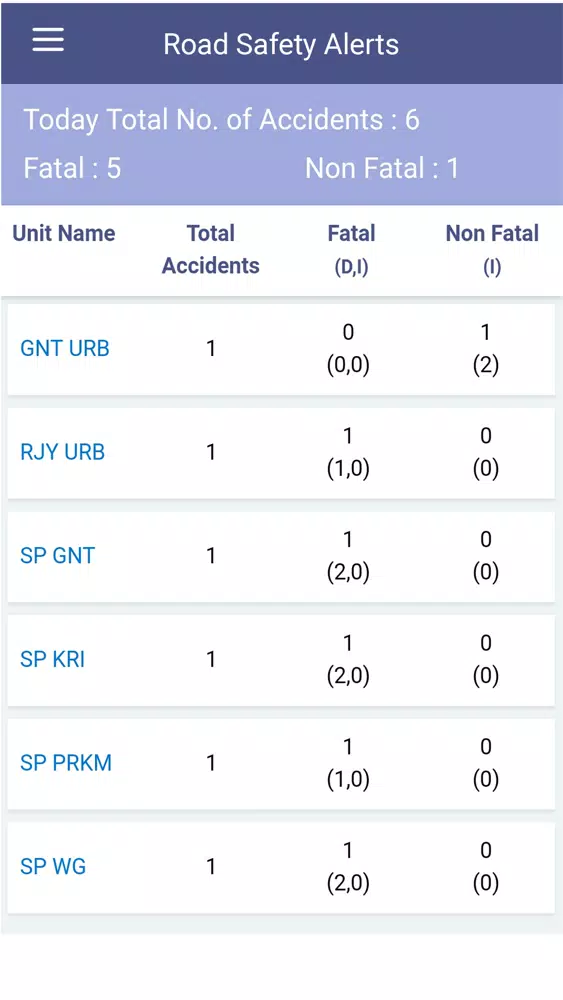Open SP KRI unit details

pos(52,659)
